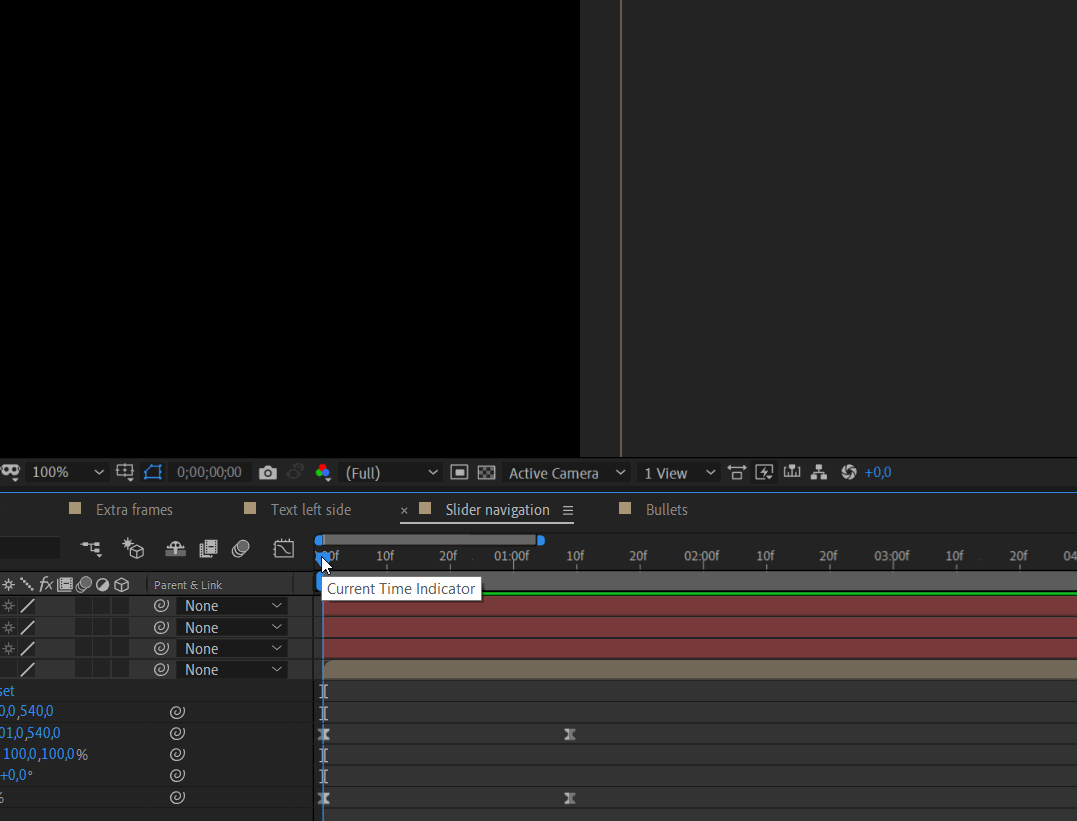The height and width of the screenshot is (821, 1077).
Task: Click the Composition Mini-Flowchart icon
Action: 91,548
